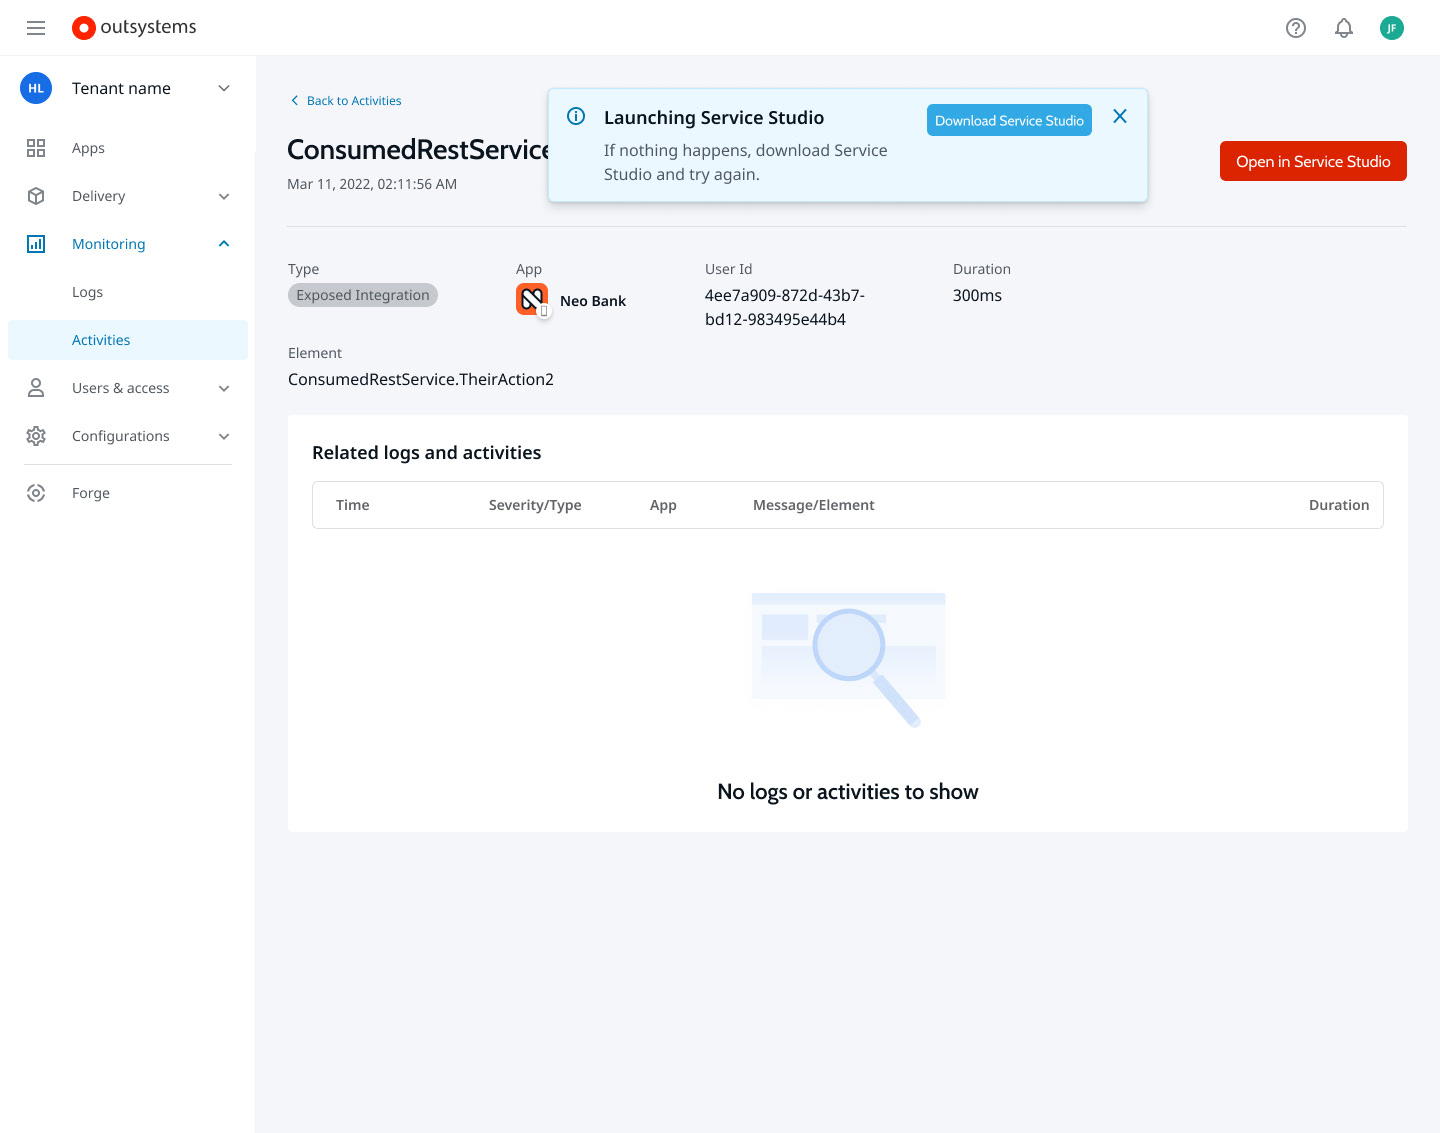This screenshot has width=1440, height=1133.
Task: Click the empty-state magnifier illustration
Action: point(848,660)
